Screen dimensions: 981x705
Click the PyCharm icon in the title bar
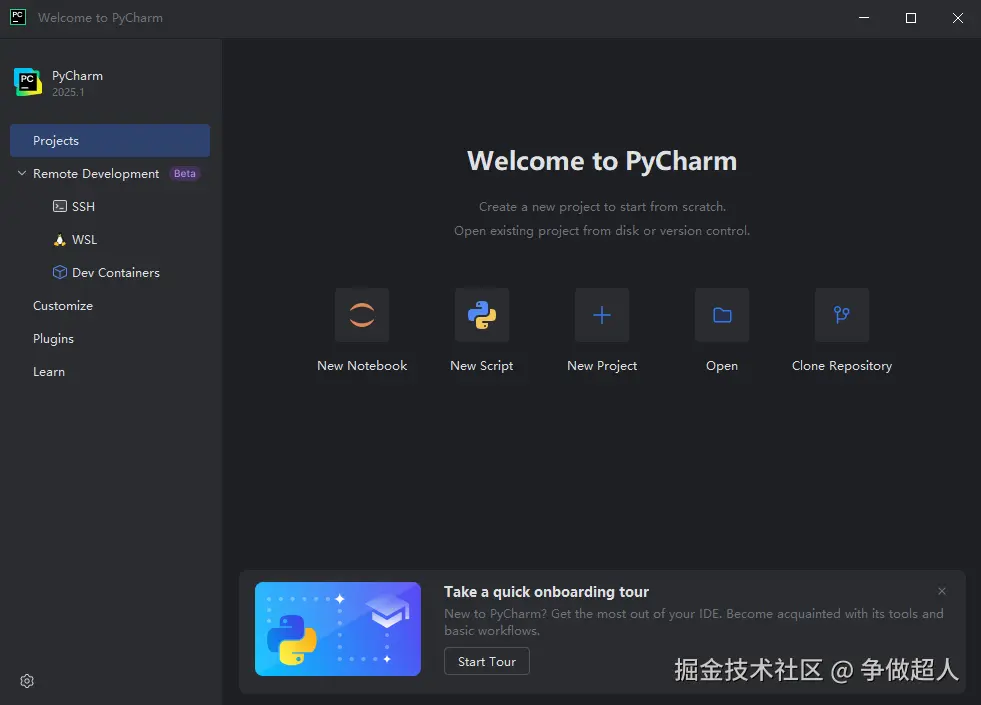point(18,17)
